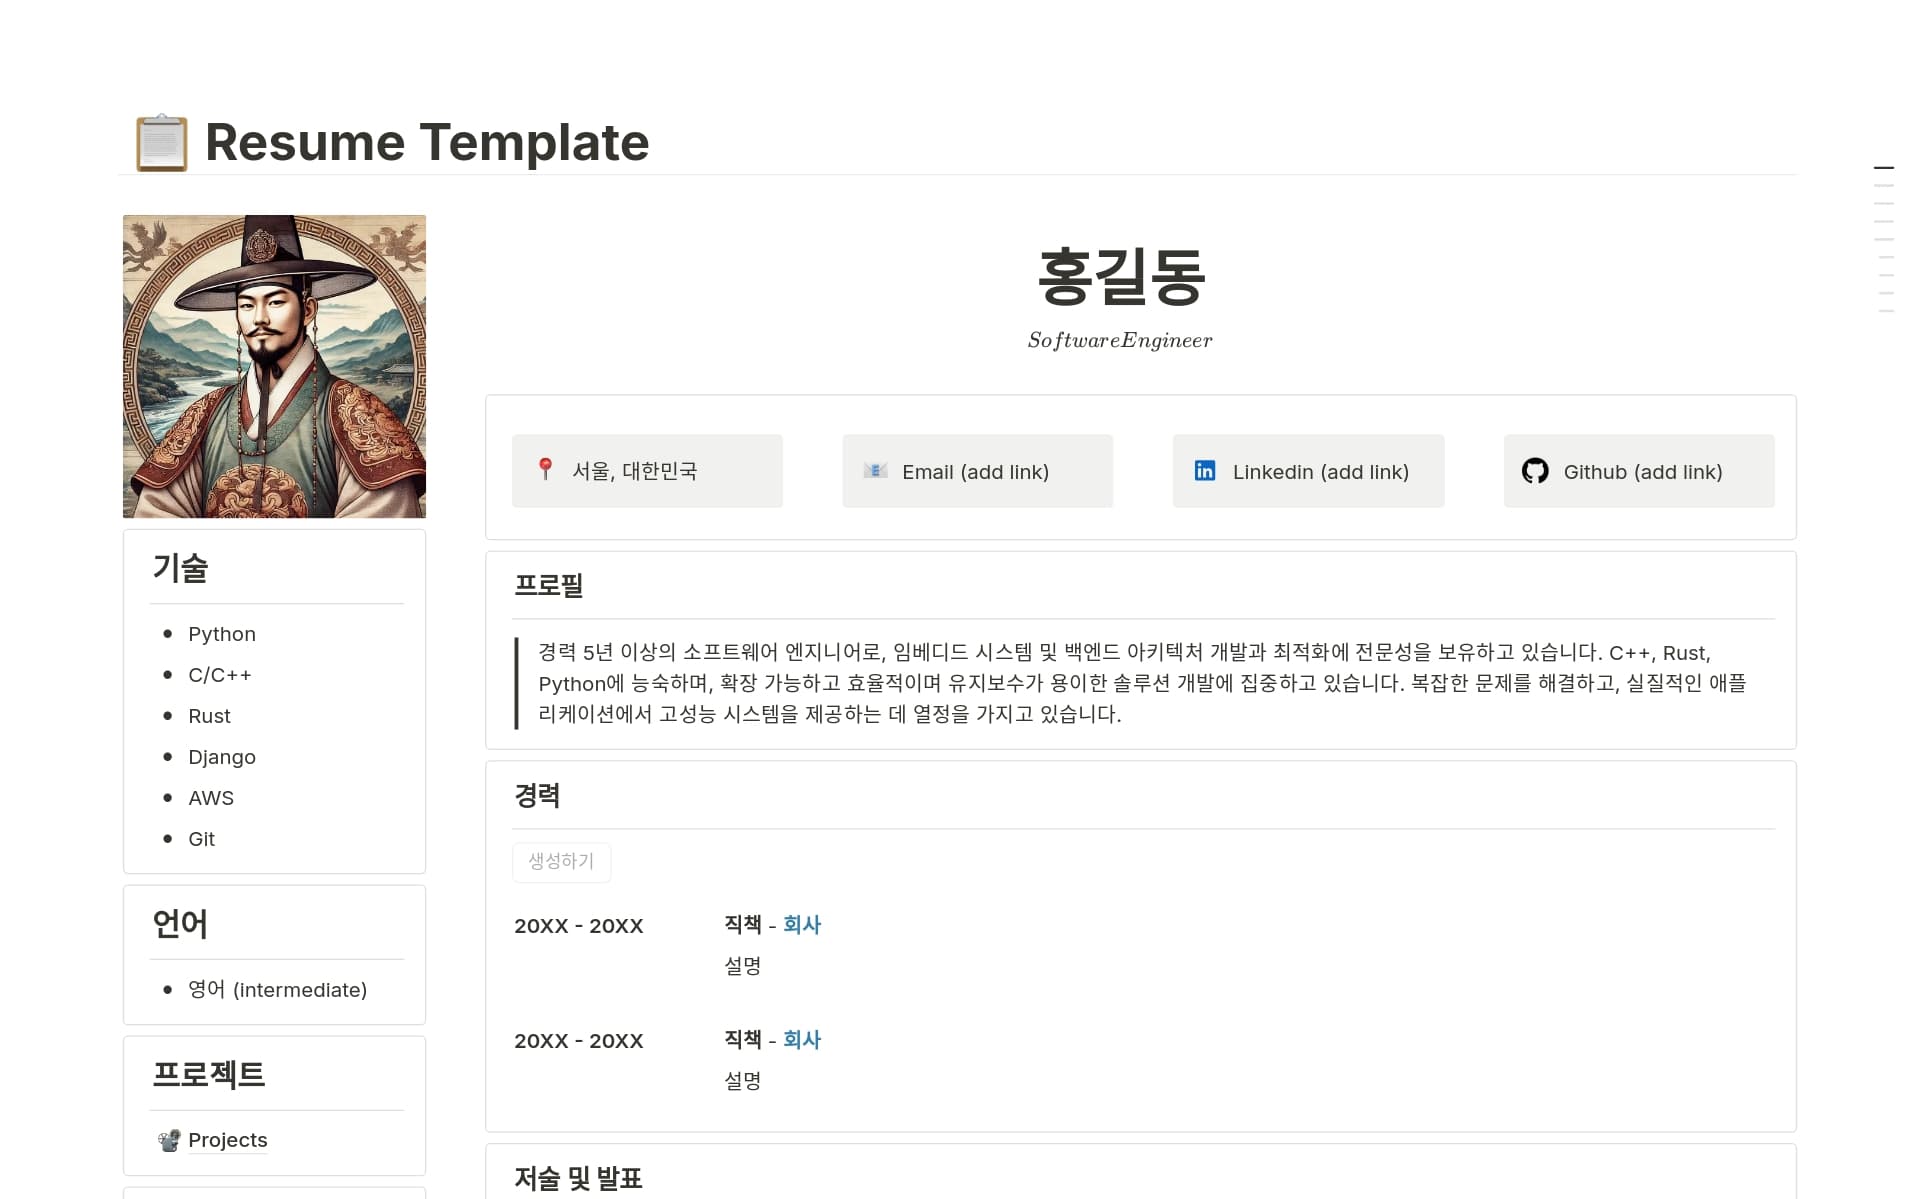Screen dimensions: 1920x1199
Task: Click the first 직책 position label
Action: [x=743, y=925]
